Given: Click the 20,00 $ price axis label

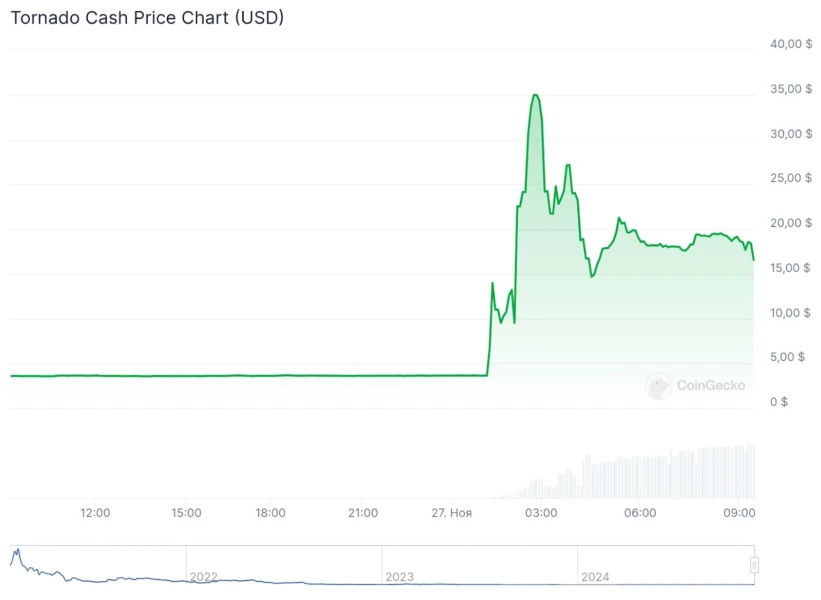Looking at the screenshot, I should 790,223.
